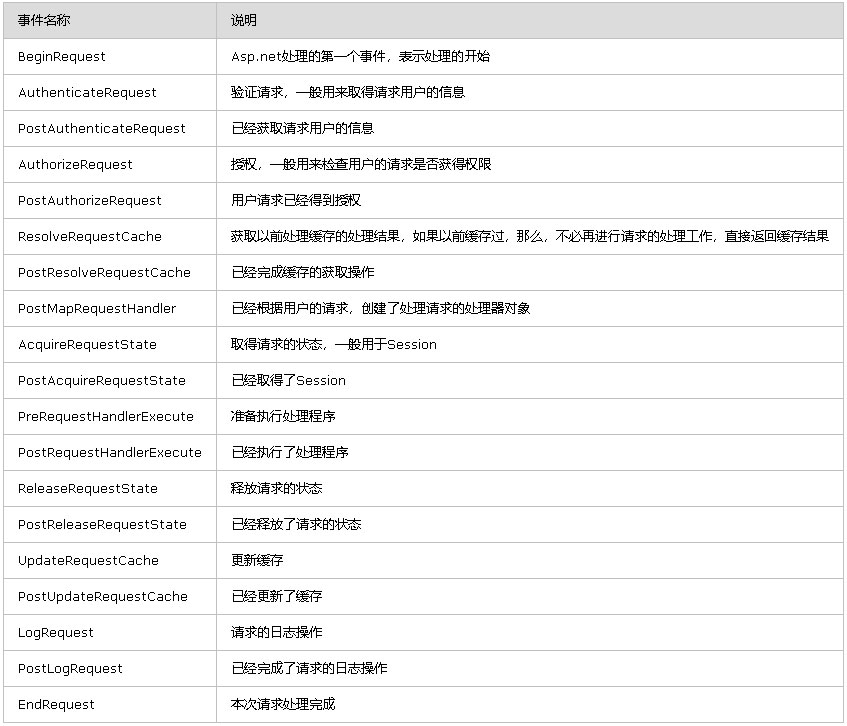Select the ResolveRequestCache event name
The width and height of the screenshot is (847, 726).
90,237
